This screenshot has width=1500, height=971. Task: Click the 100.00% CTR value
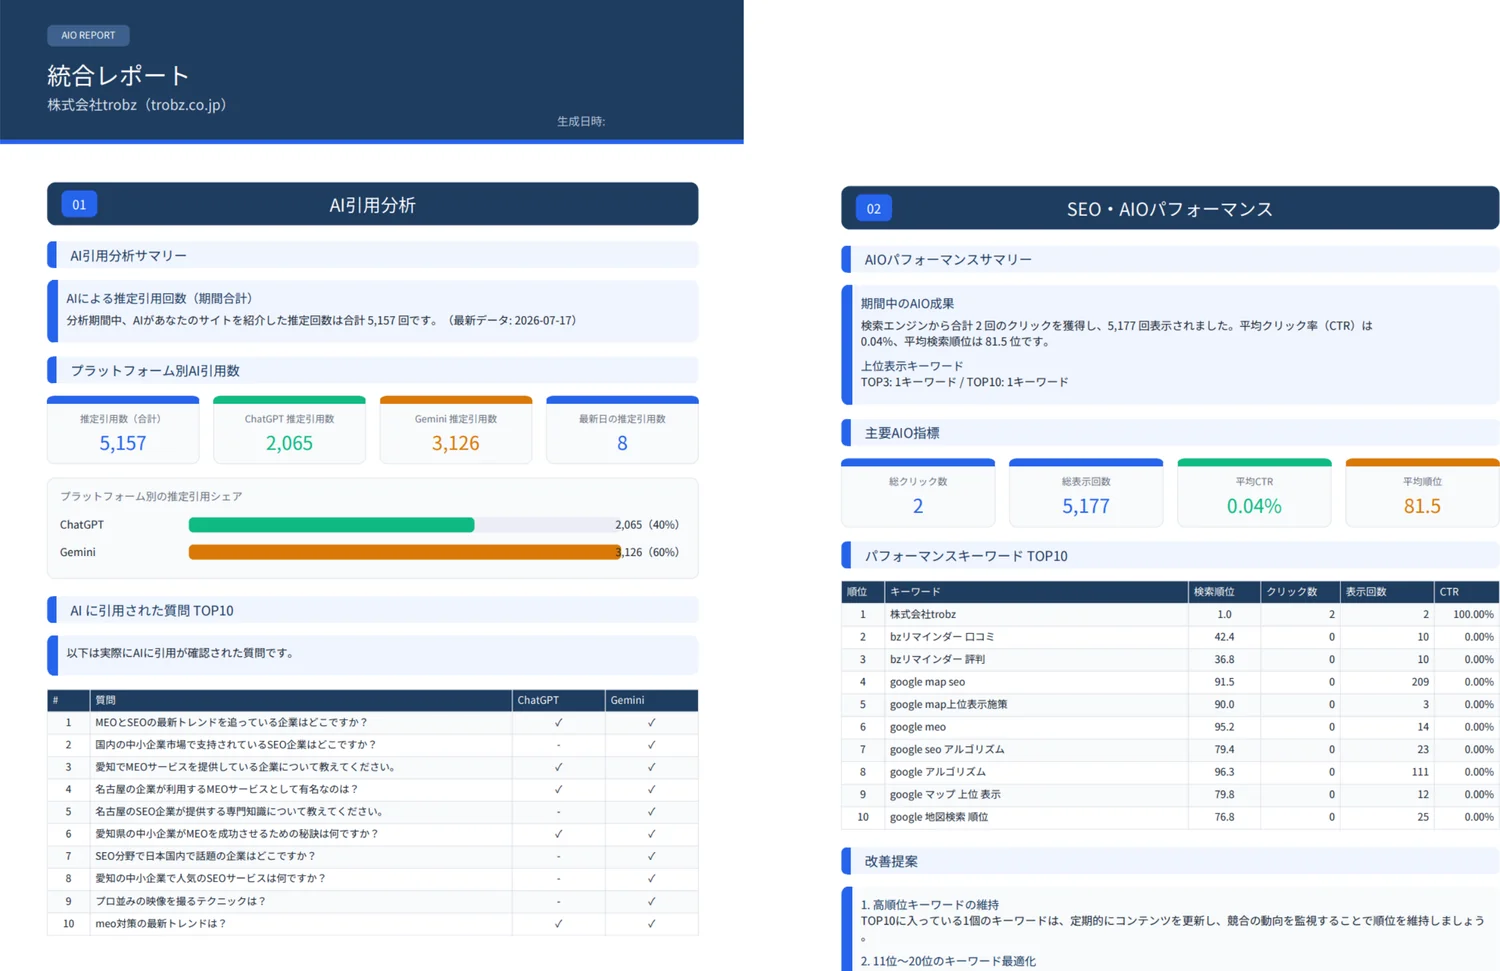pyautogui.click(x=1473, y=614)
